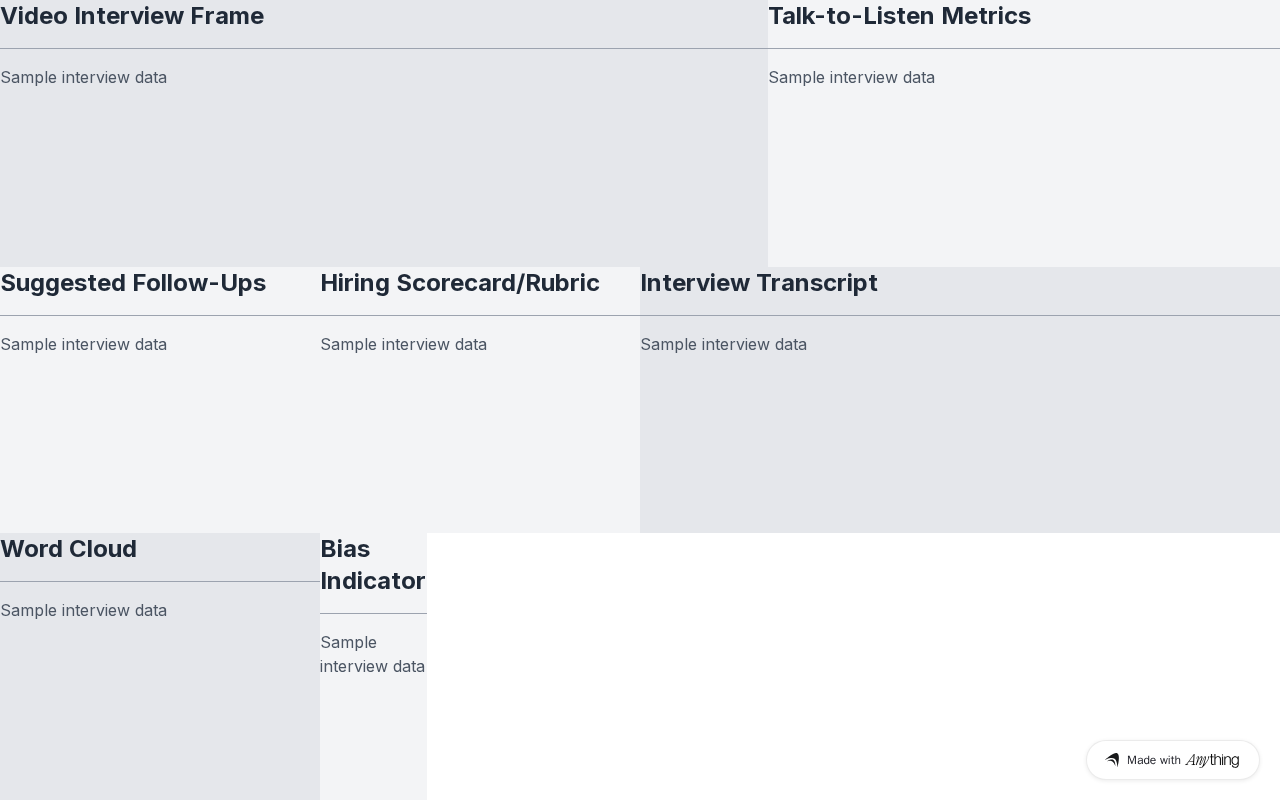Click sample data text under Interview Transcript
Viewport: 1280px width, 800px height.
pyautogui.click(x=723, y=344)
